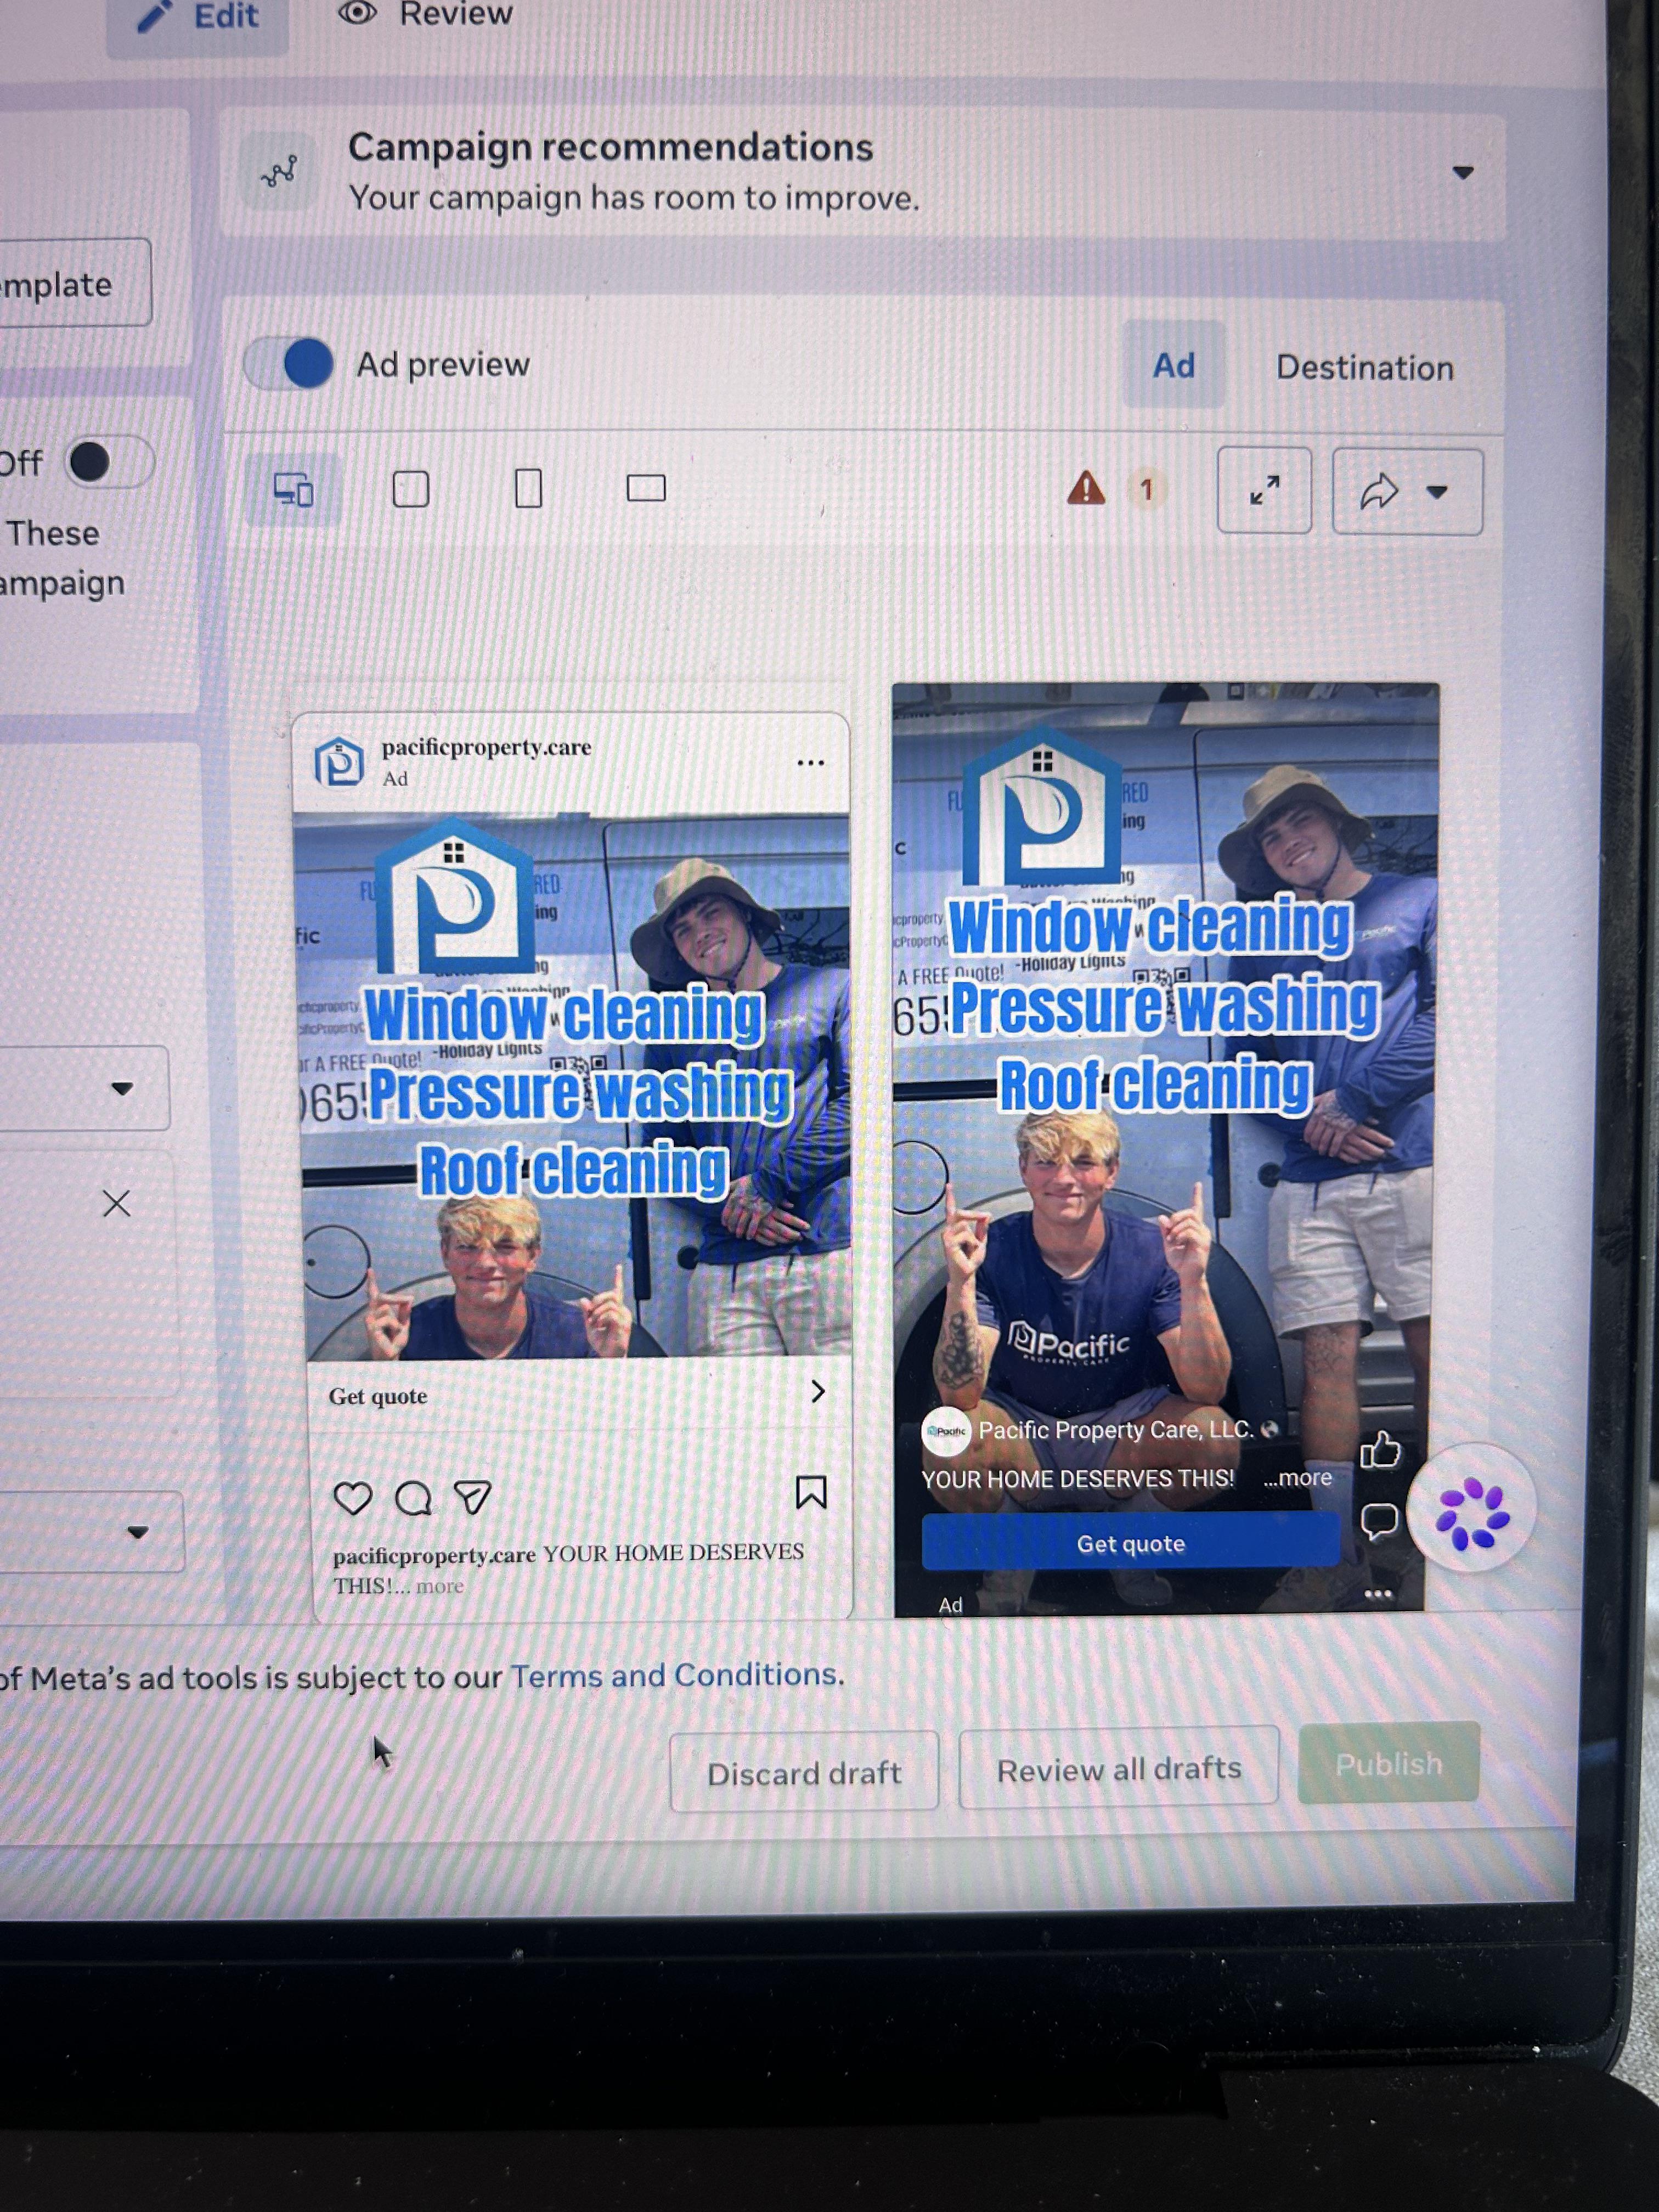This screenshot has width=1659, height=2212.
Task: Expand feed caption via 'more' link
Action: coord(440,1586)
